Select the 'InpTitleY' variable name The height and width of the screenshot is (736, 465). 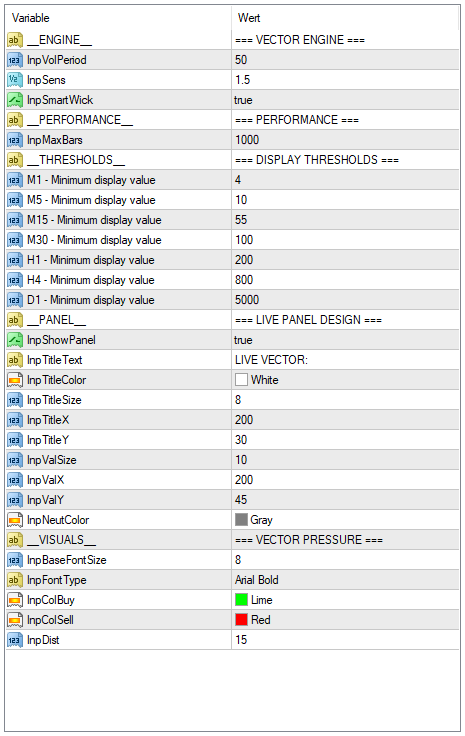(x=48, y=440)
